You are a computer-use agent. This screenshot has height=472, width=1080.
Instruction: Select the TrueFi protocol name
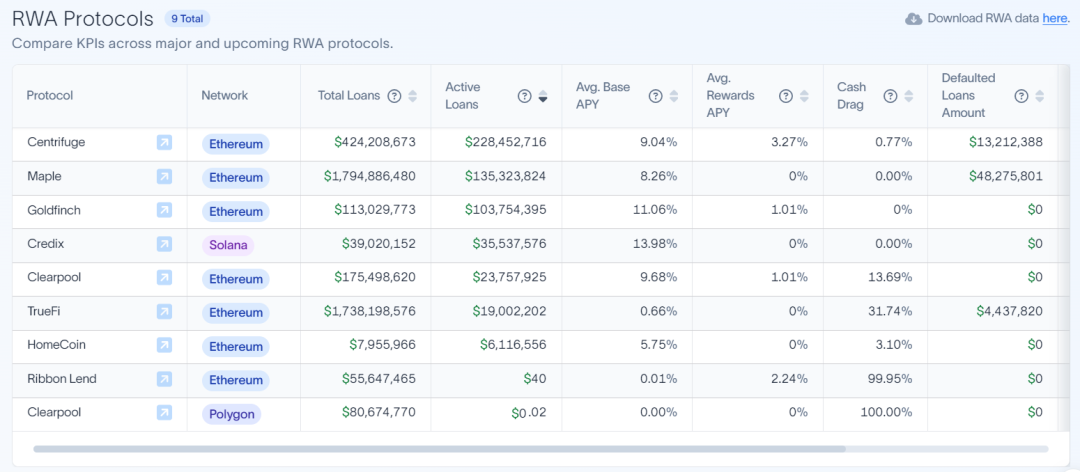coord(45,311)
